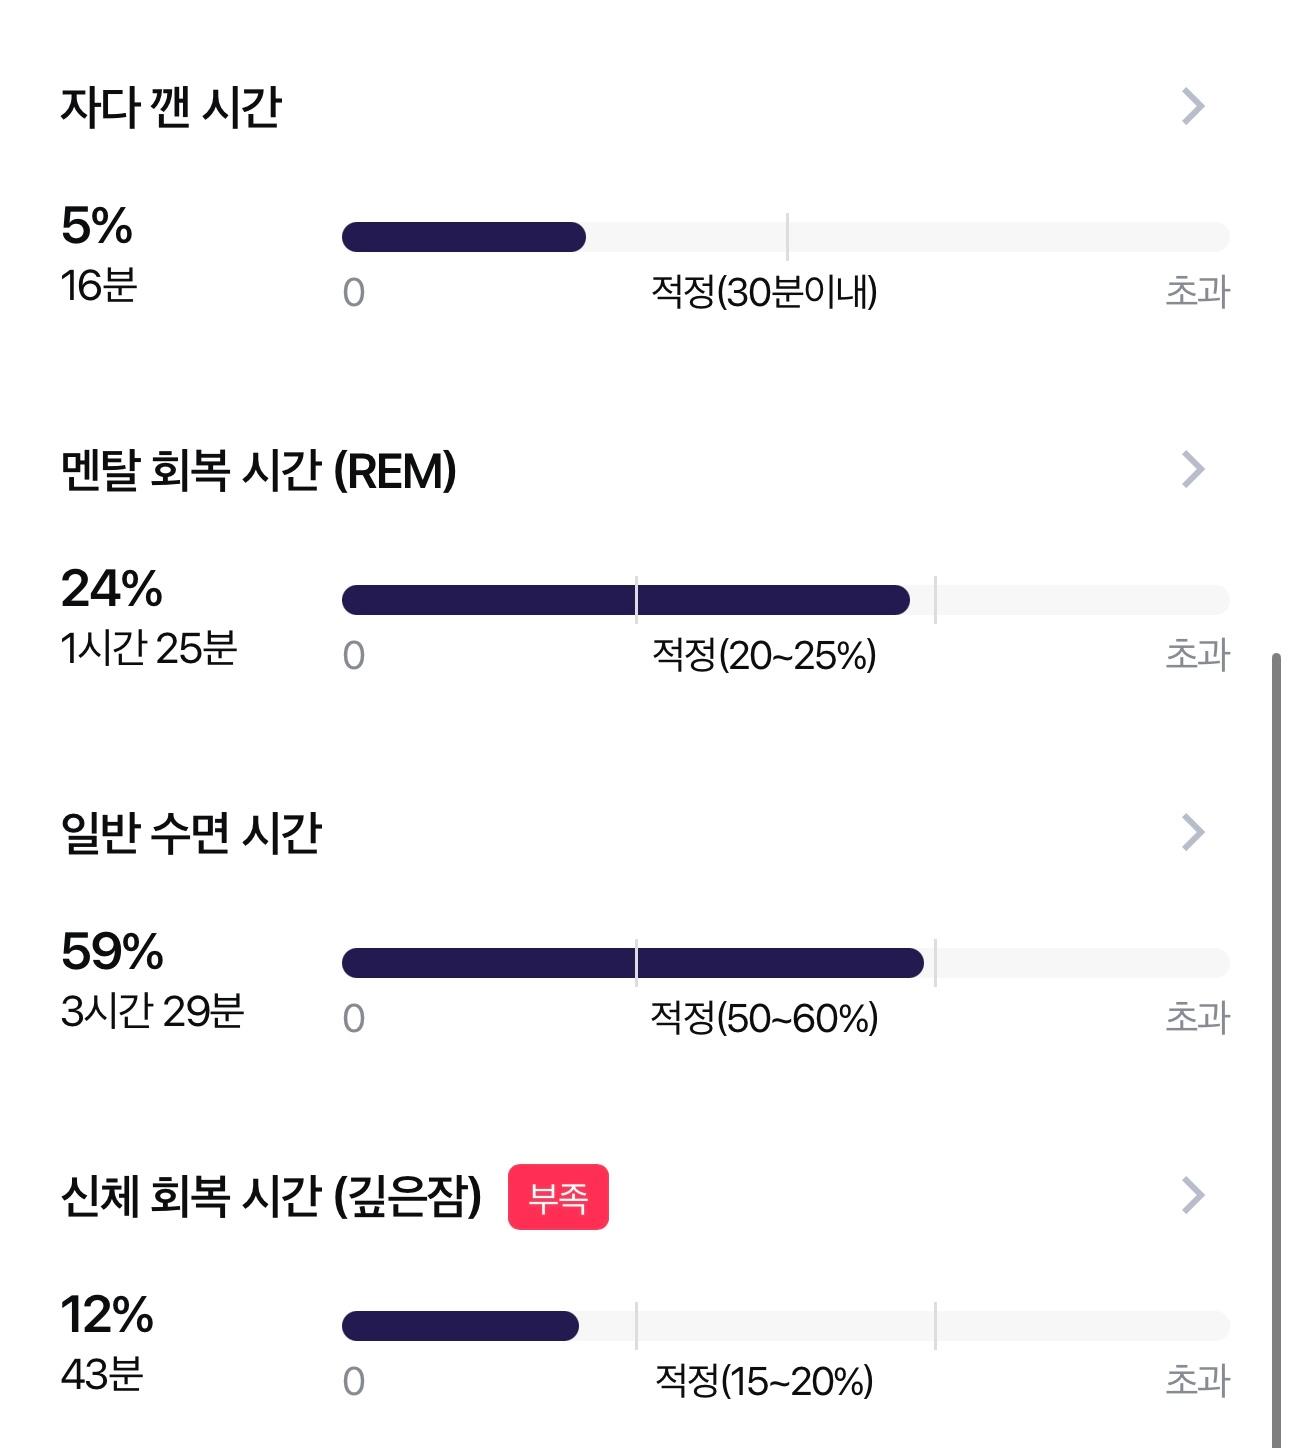Open 일반 수면 시간 detail arrow
The width and height of the screenshot is (1290, 1448).
pyautogui.click(x=1193, y=832)
